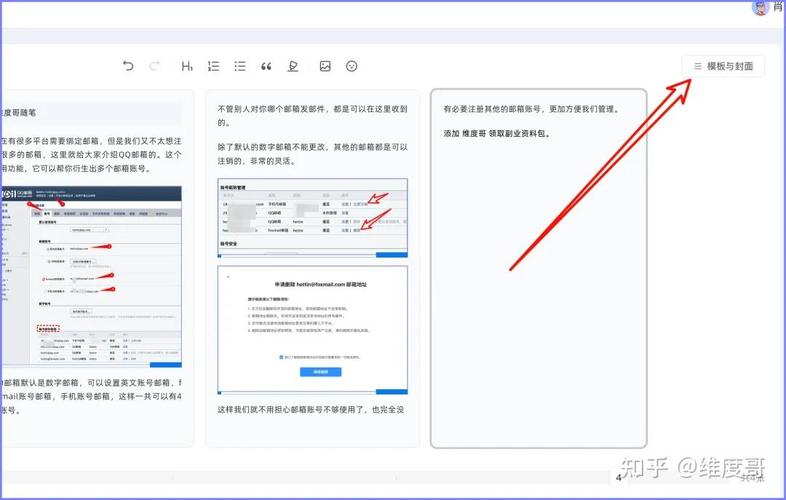This screenshot has height=500, width=786.
Task: Click the user avatar in top corner
Action: (x=760, y=7)
